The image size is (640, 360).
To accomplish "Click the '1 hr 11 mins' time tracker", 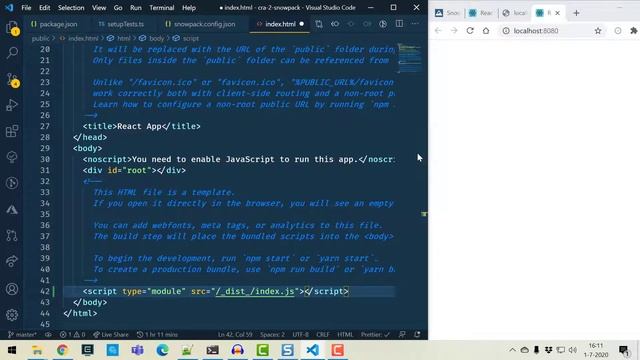I will click(157, 335).
